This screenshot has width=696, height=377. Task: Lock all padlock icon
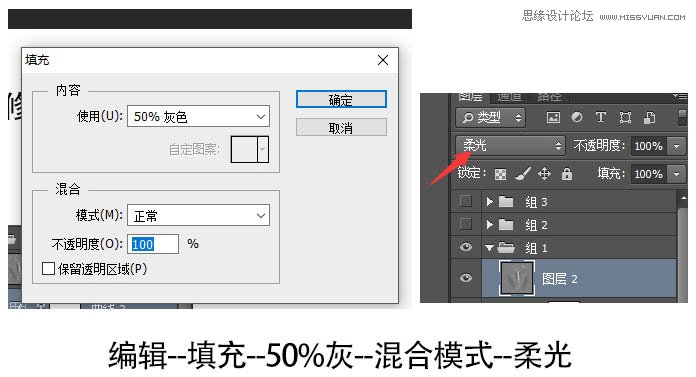coord(567,174)
